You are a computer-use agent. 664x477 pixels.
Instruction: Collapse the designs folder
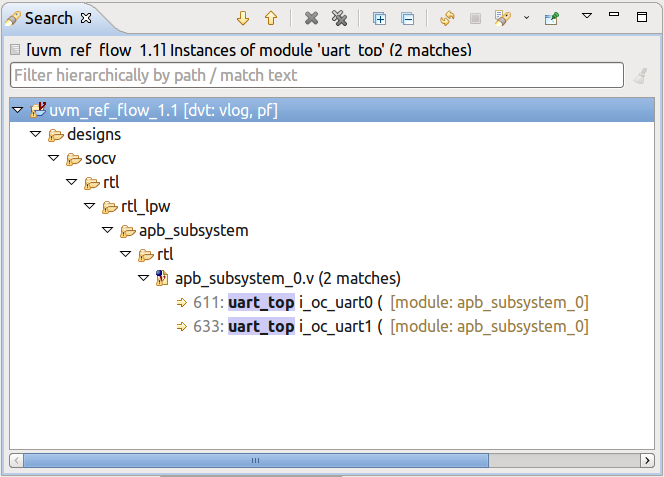click(36, 134)
